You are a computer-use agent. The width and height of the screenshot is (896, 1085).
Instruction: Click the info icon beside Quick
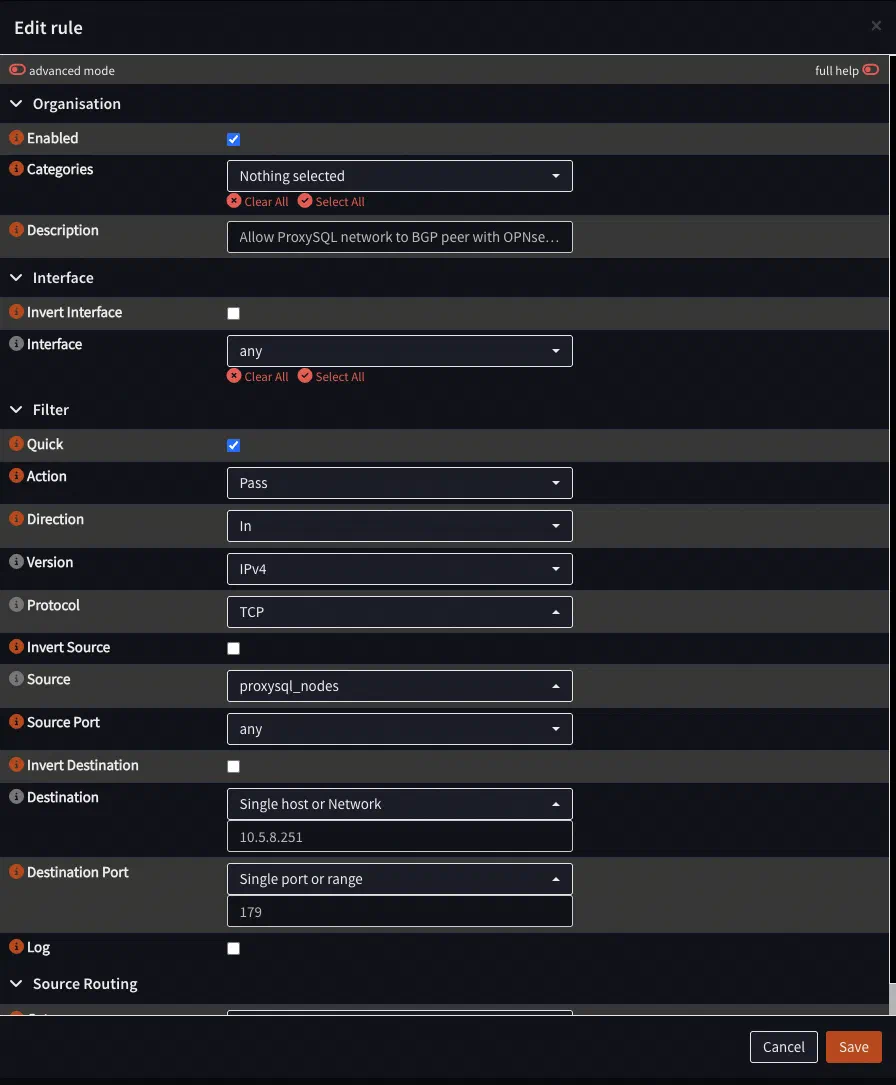pos(17,443)
